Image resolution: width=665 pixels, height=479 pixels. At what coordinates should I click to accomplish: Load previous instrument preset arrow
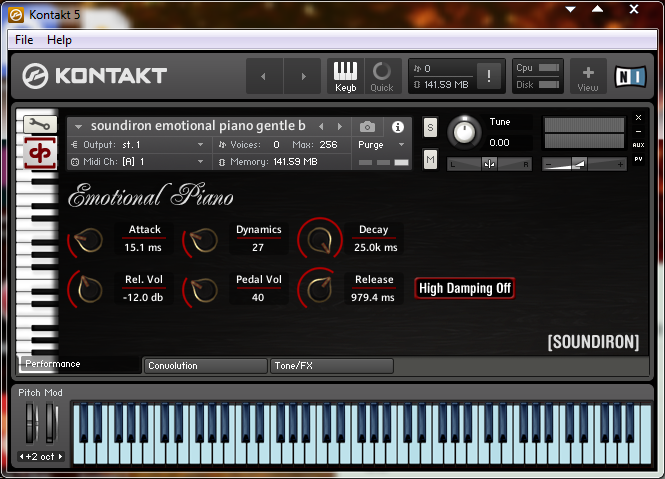(x=321, y=126)
